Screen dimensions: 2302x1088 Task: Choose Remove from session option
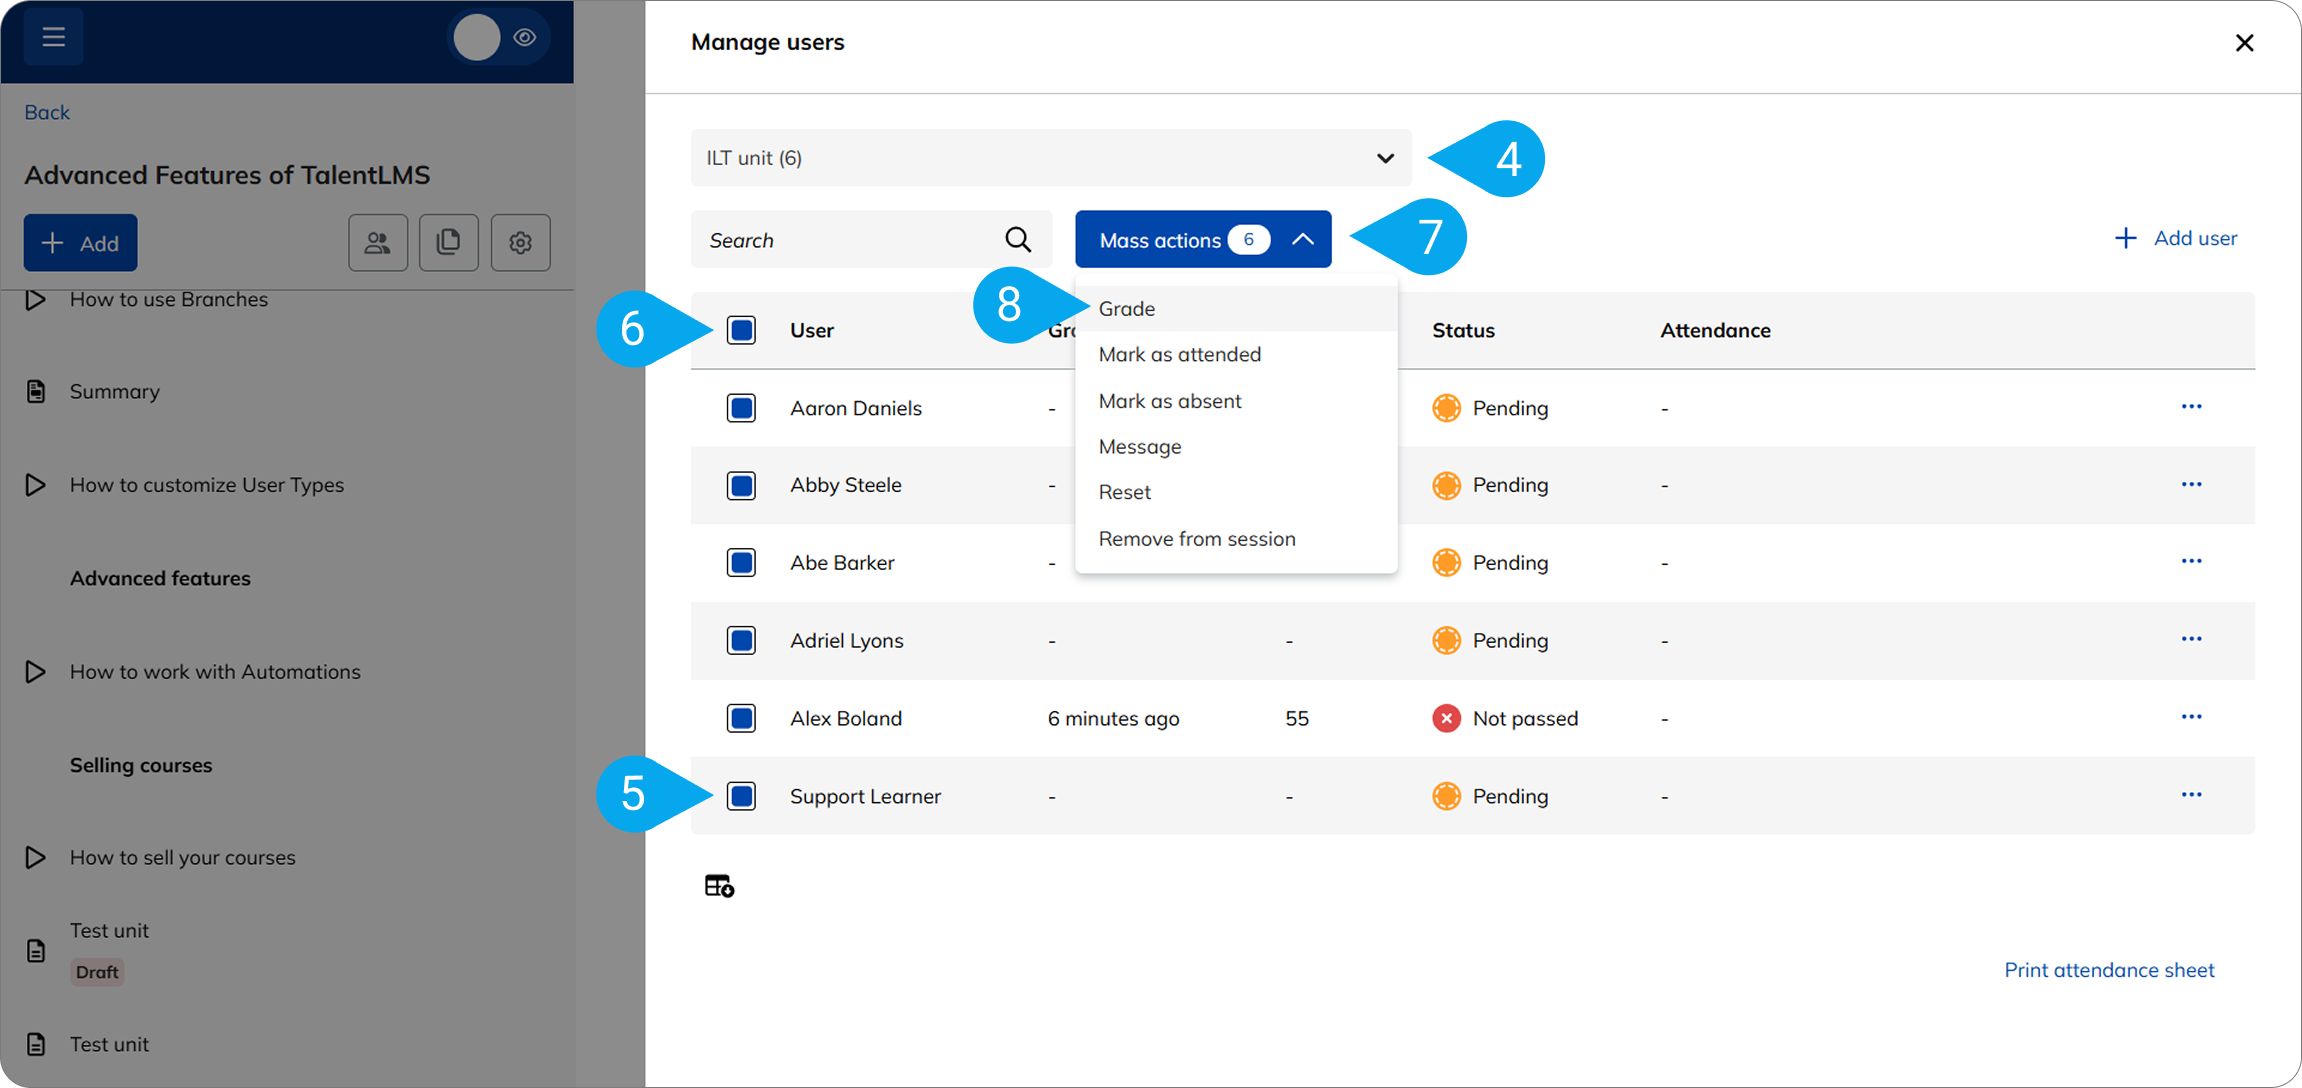pyautogui.click(x=1236, y=539)
